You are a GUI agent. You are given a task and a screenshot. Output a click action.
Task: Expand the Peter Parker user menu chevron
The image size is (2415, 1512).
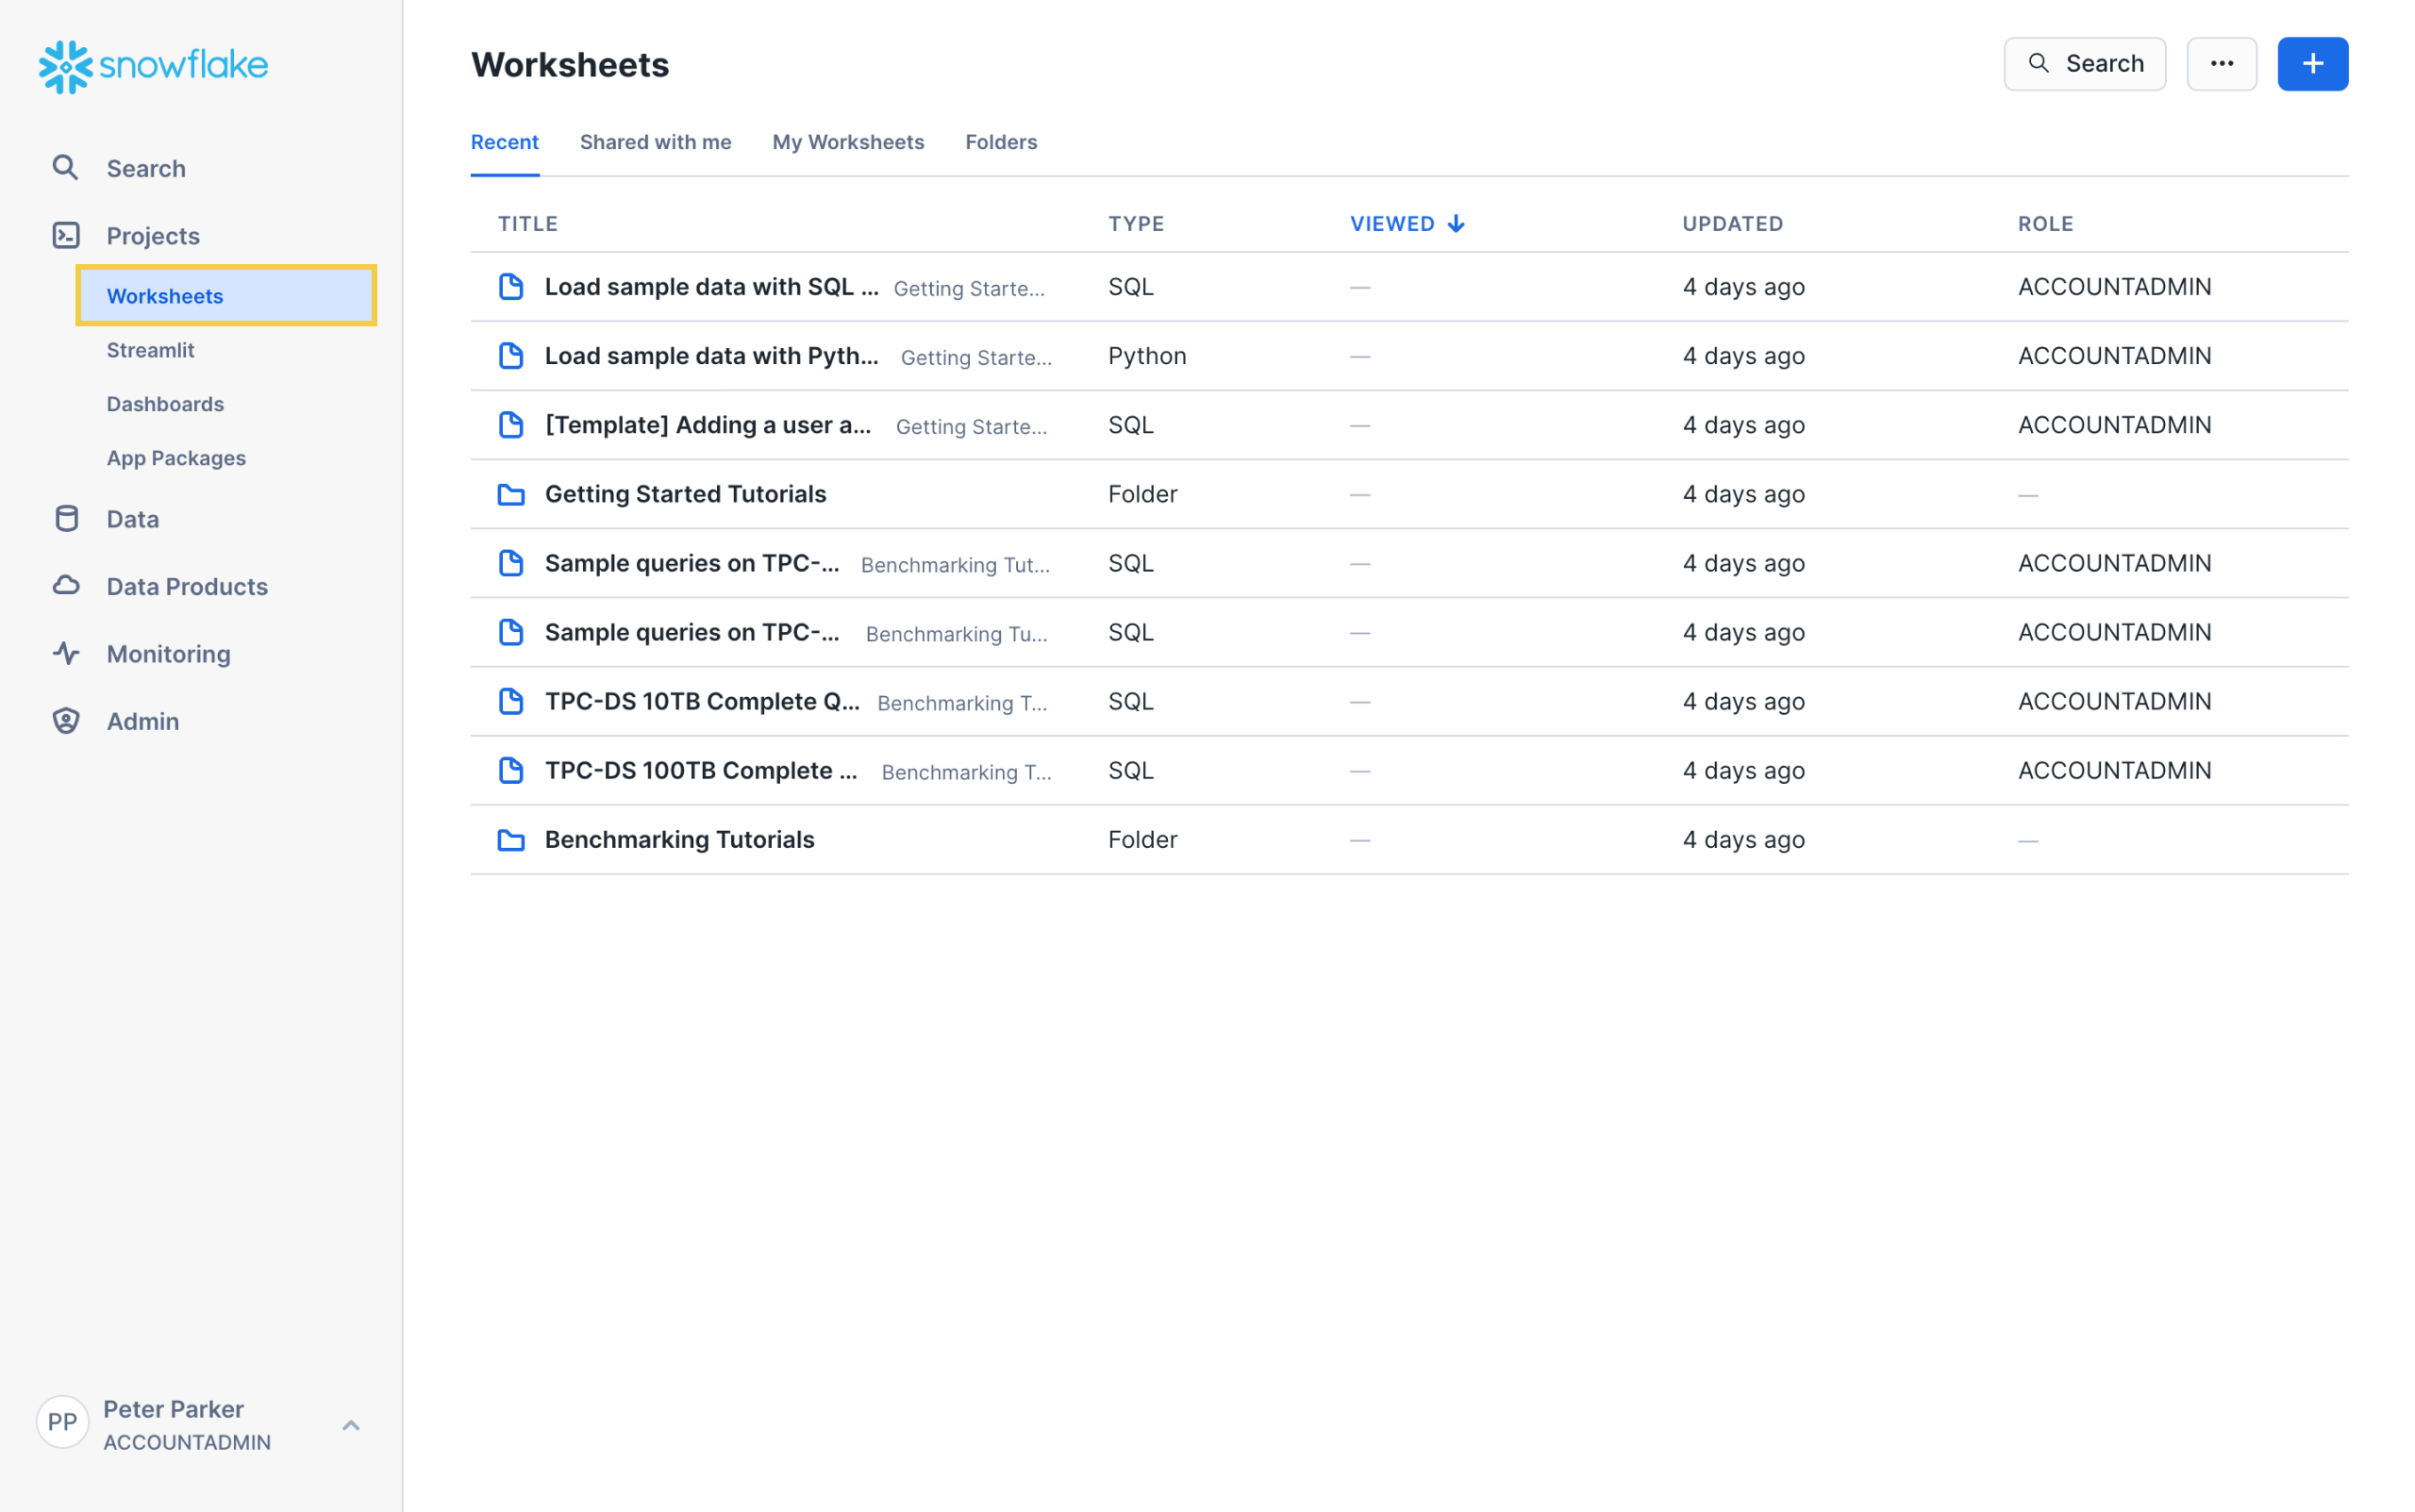[x=350, y=1424]
